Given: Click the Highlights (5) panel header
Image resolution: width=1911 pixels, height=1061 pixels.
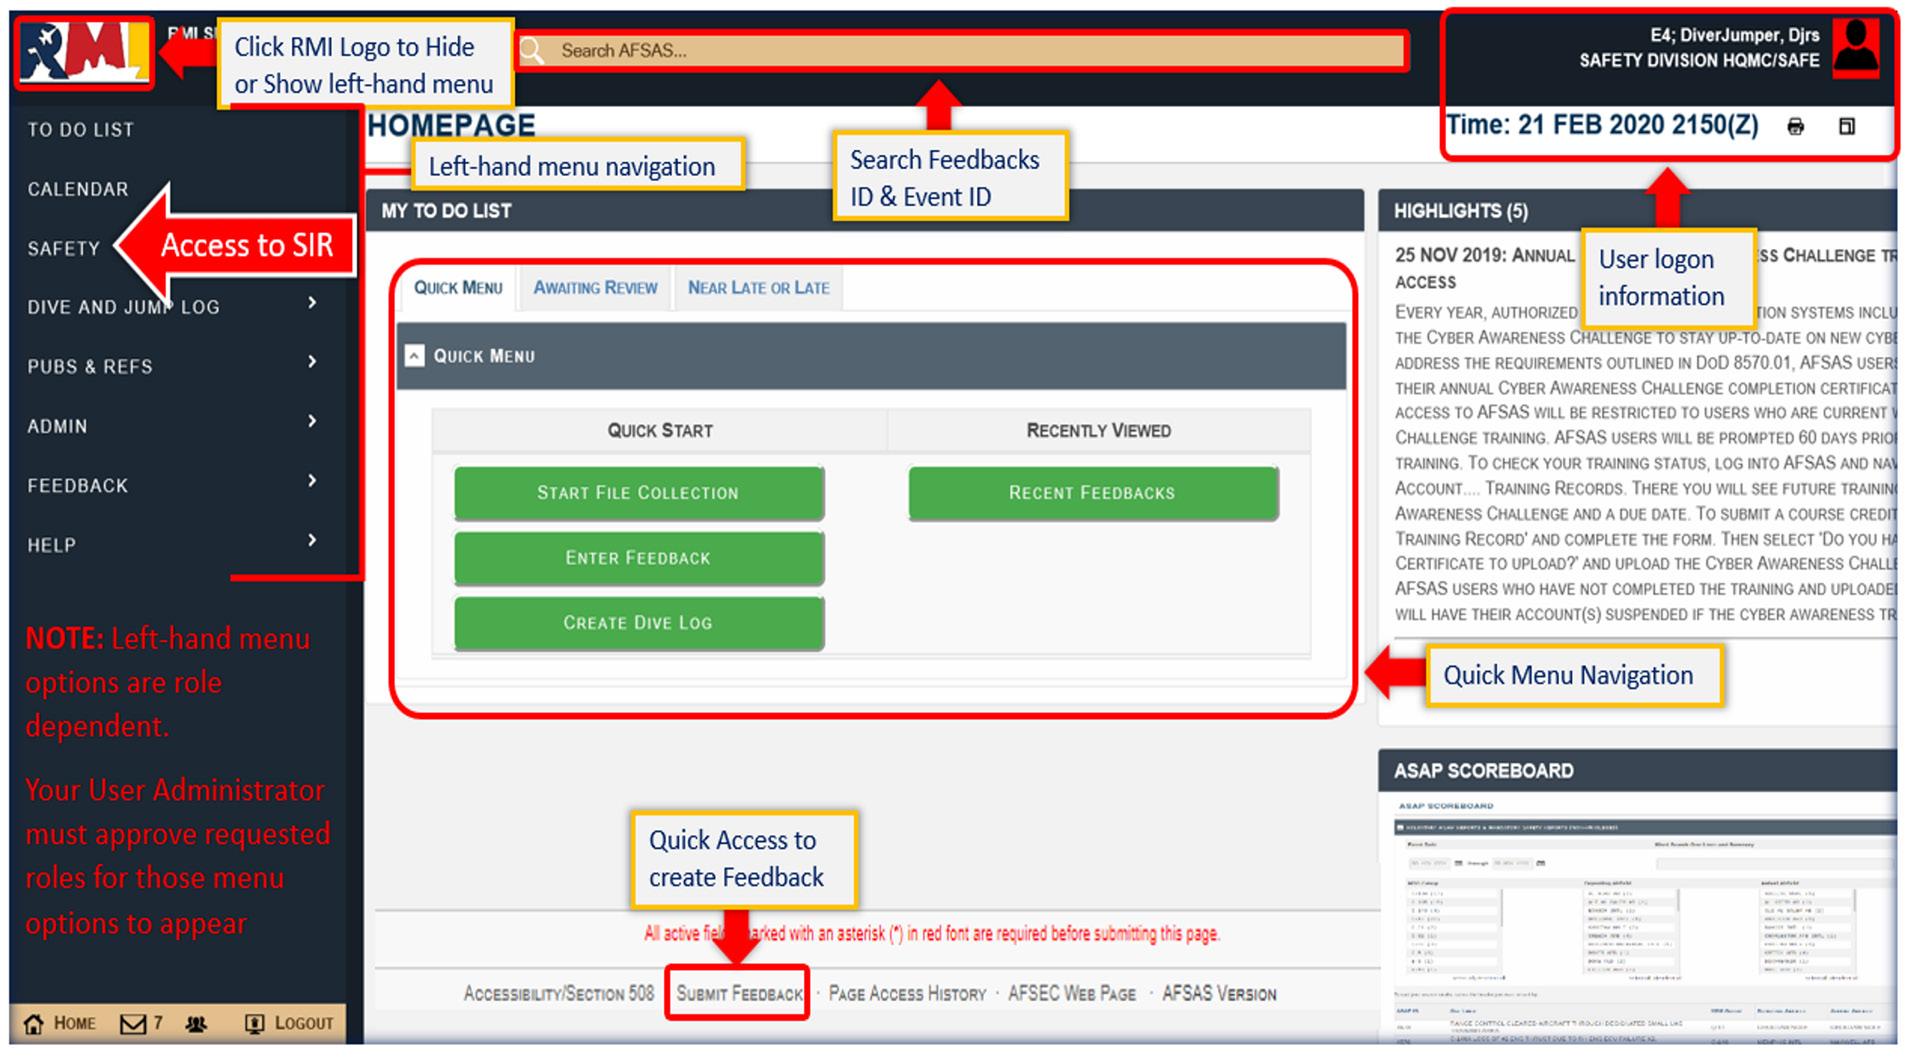Looking at the screenshot, I should coord(1638,211).
